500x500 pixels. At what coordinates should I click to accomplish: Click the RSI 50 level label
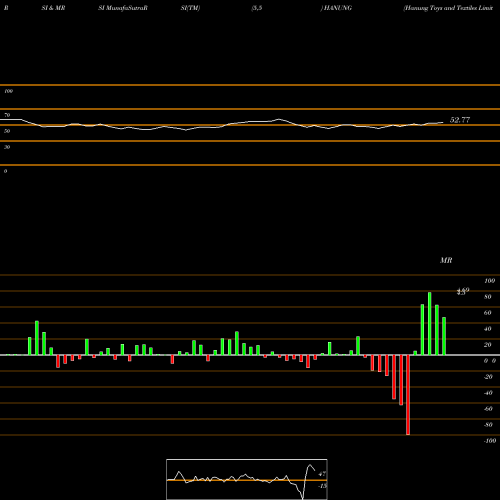coord(7,131)
